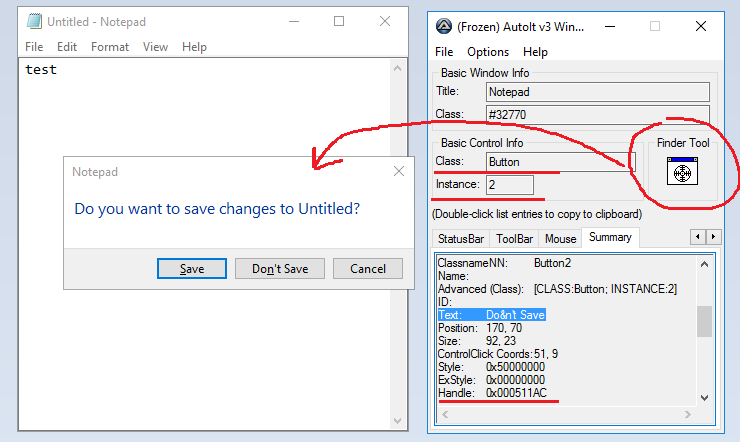740x442 pixels.
Task: Click summary list scroll down arrow
Action: tap(704, 398)
